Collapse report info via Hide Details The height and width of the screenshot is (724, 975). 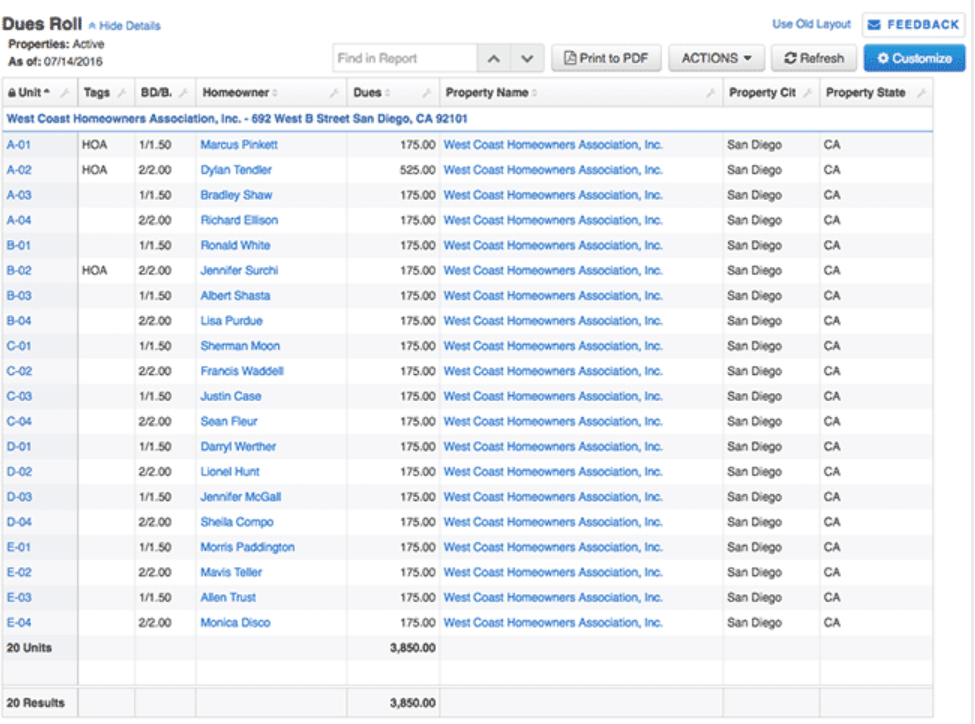click(x=124, y=25)
